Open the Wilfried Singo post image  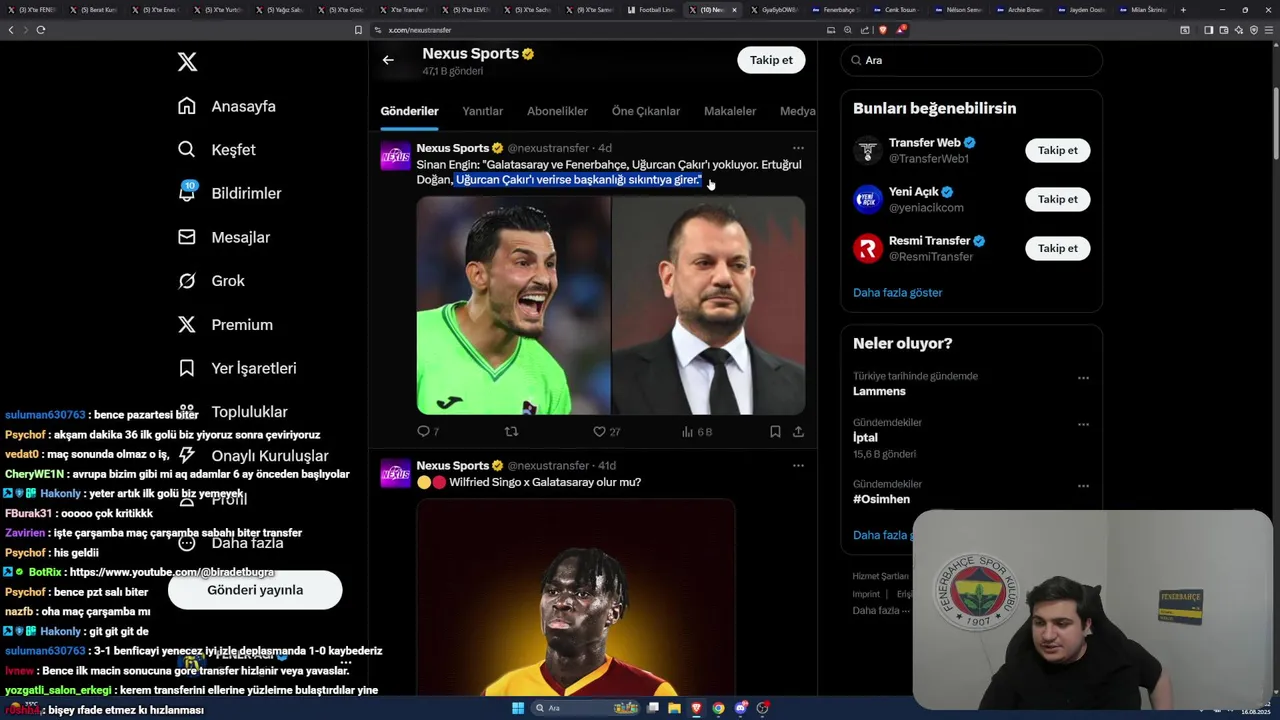tap(575, 597)
